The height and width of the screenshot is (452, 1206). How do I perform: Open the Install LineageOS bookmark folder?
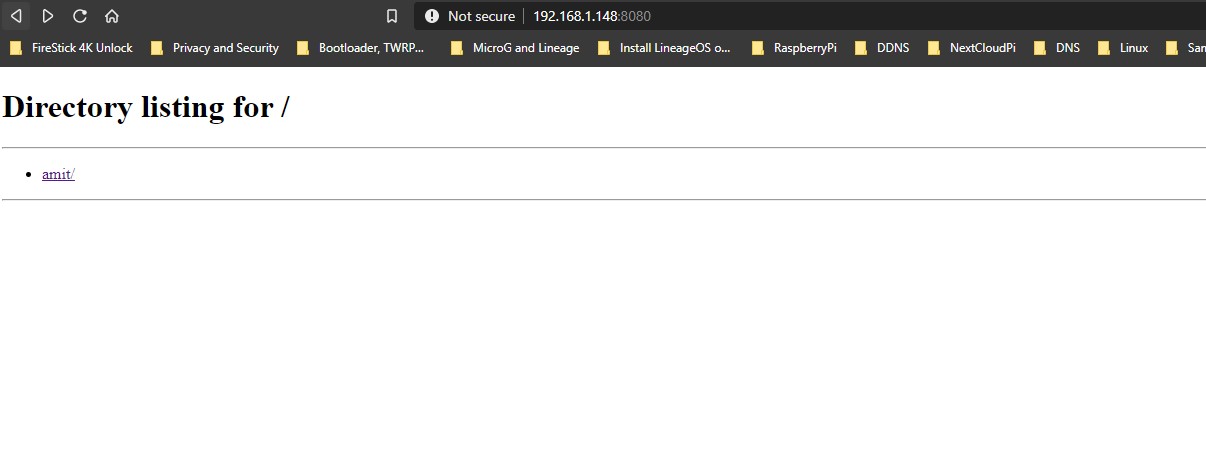tap(665, 48)
